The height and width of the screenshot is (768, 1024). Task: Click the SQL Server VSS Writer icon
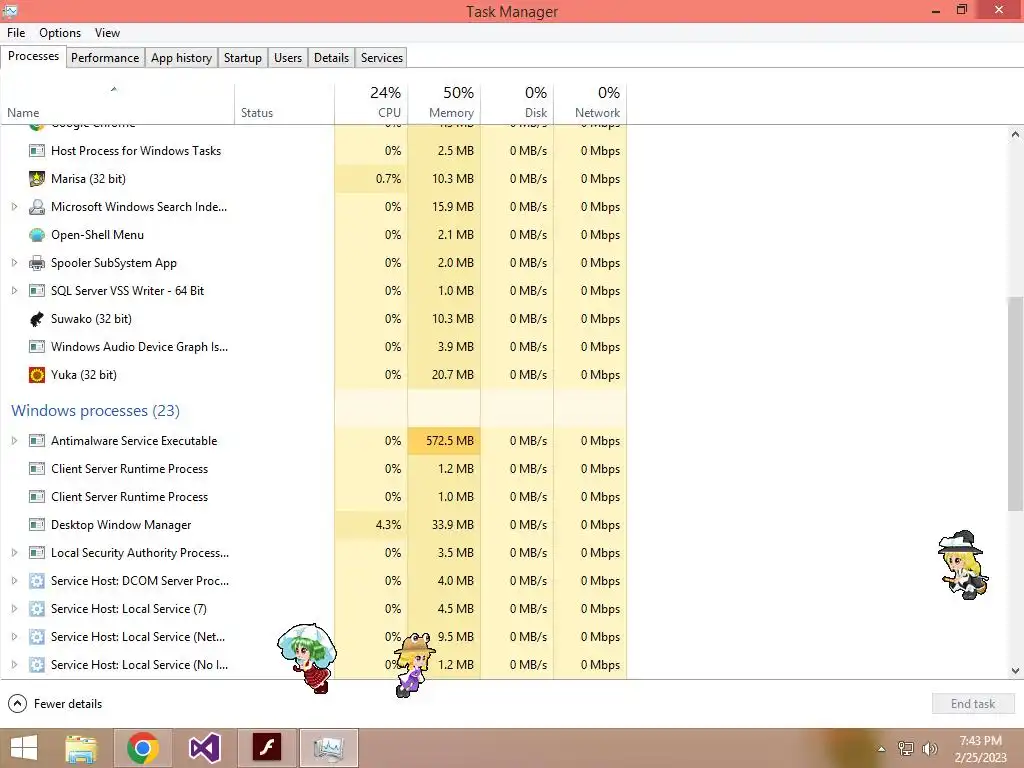click(x=37, y=291)
